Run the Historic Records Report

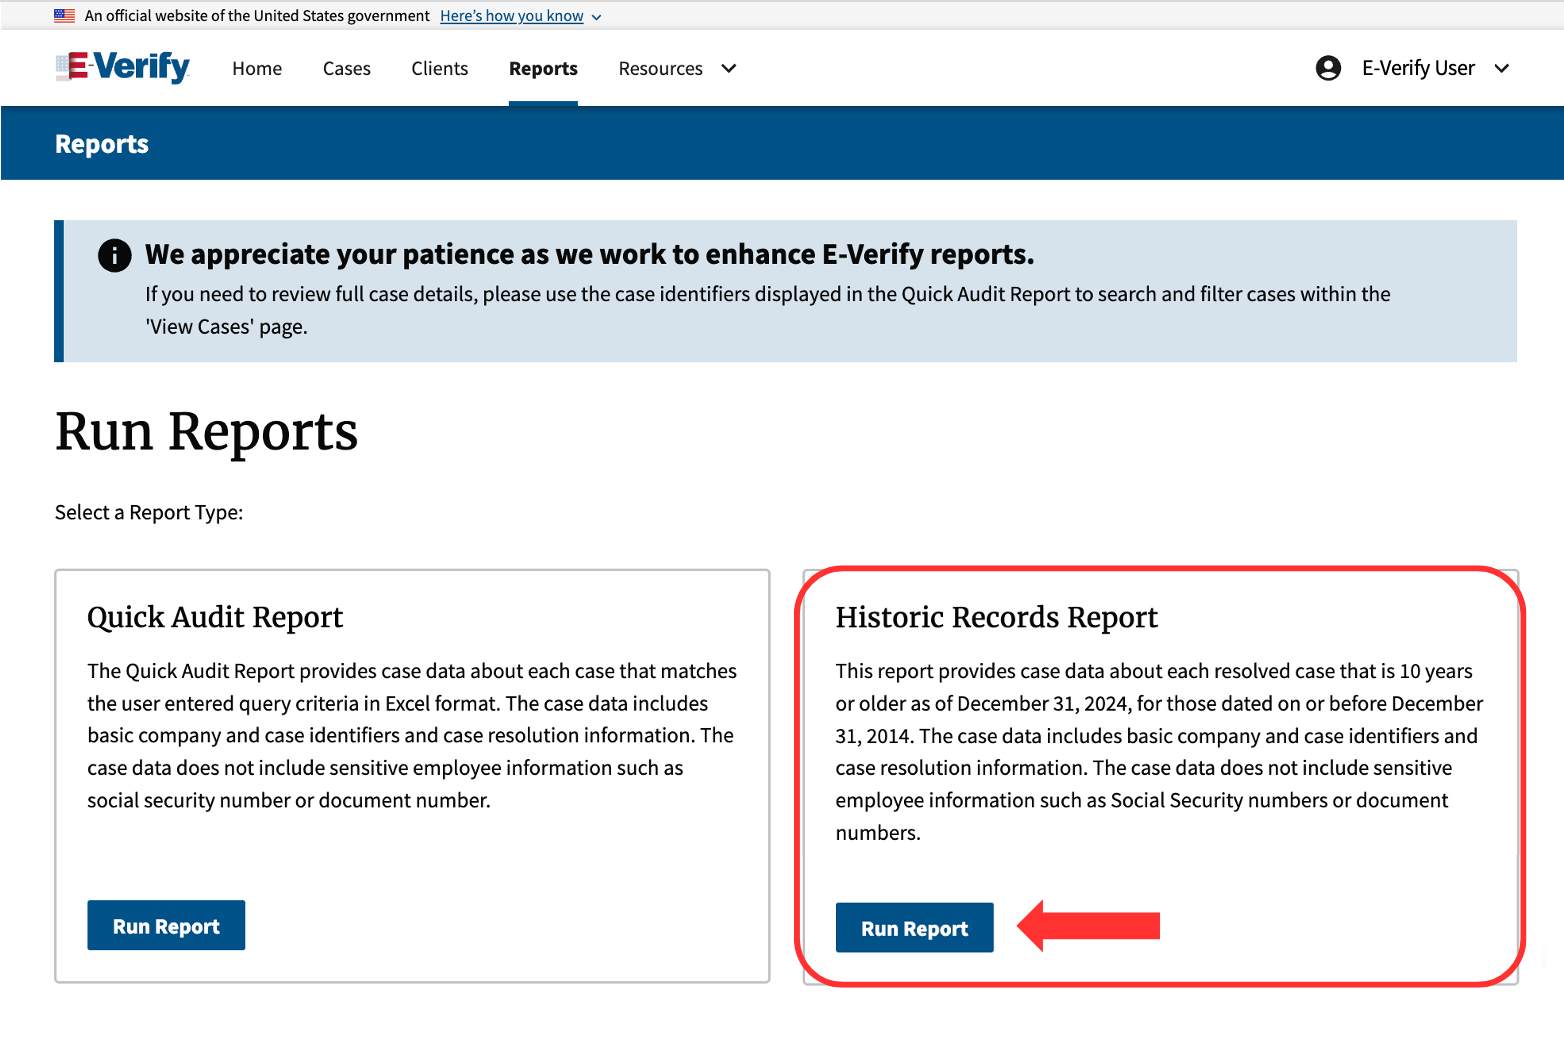tap(915, 928)
